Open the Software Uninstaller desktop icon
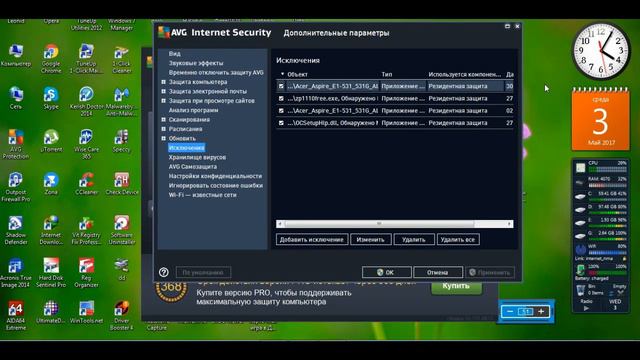This screenshot has width=640, height=360. click(x=122, y=230)
